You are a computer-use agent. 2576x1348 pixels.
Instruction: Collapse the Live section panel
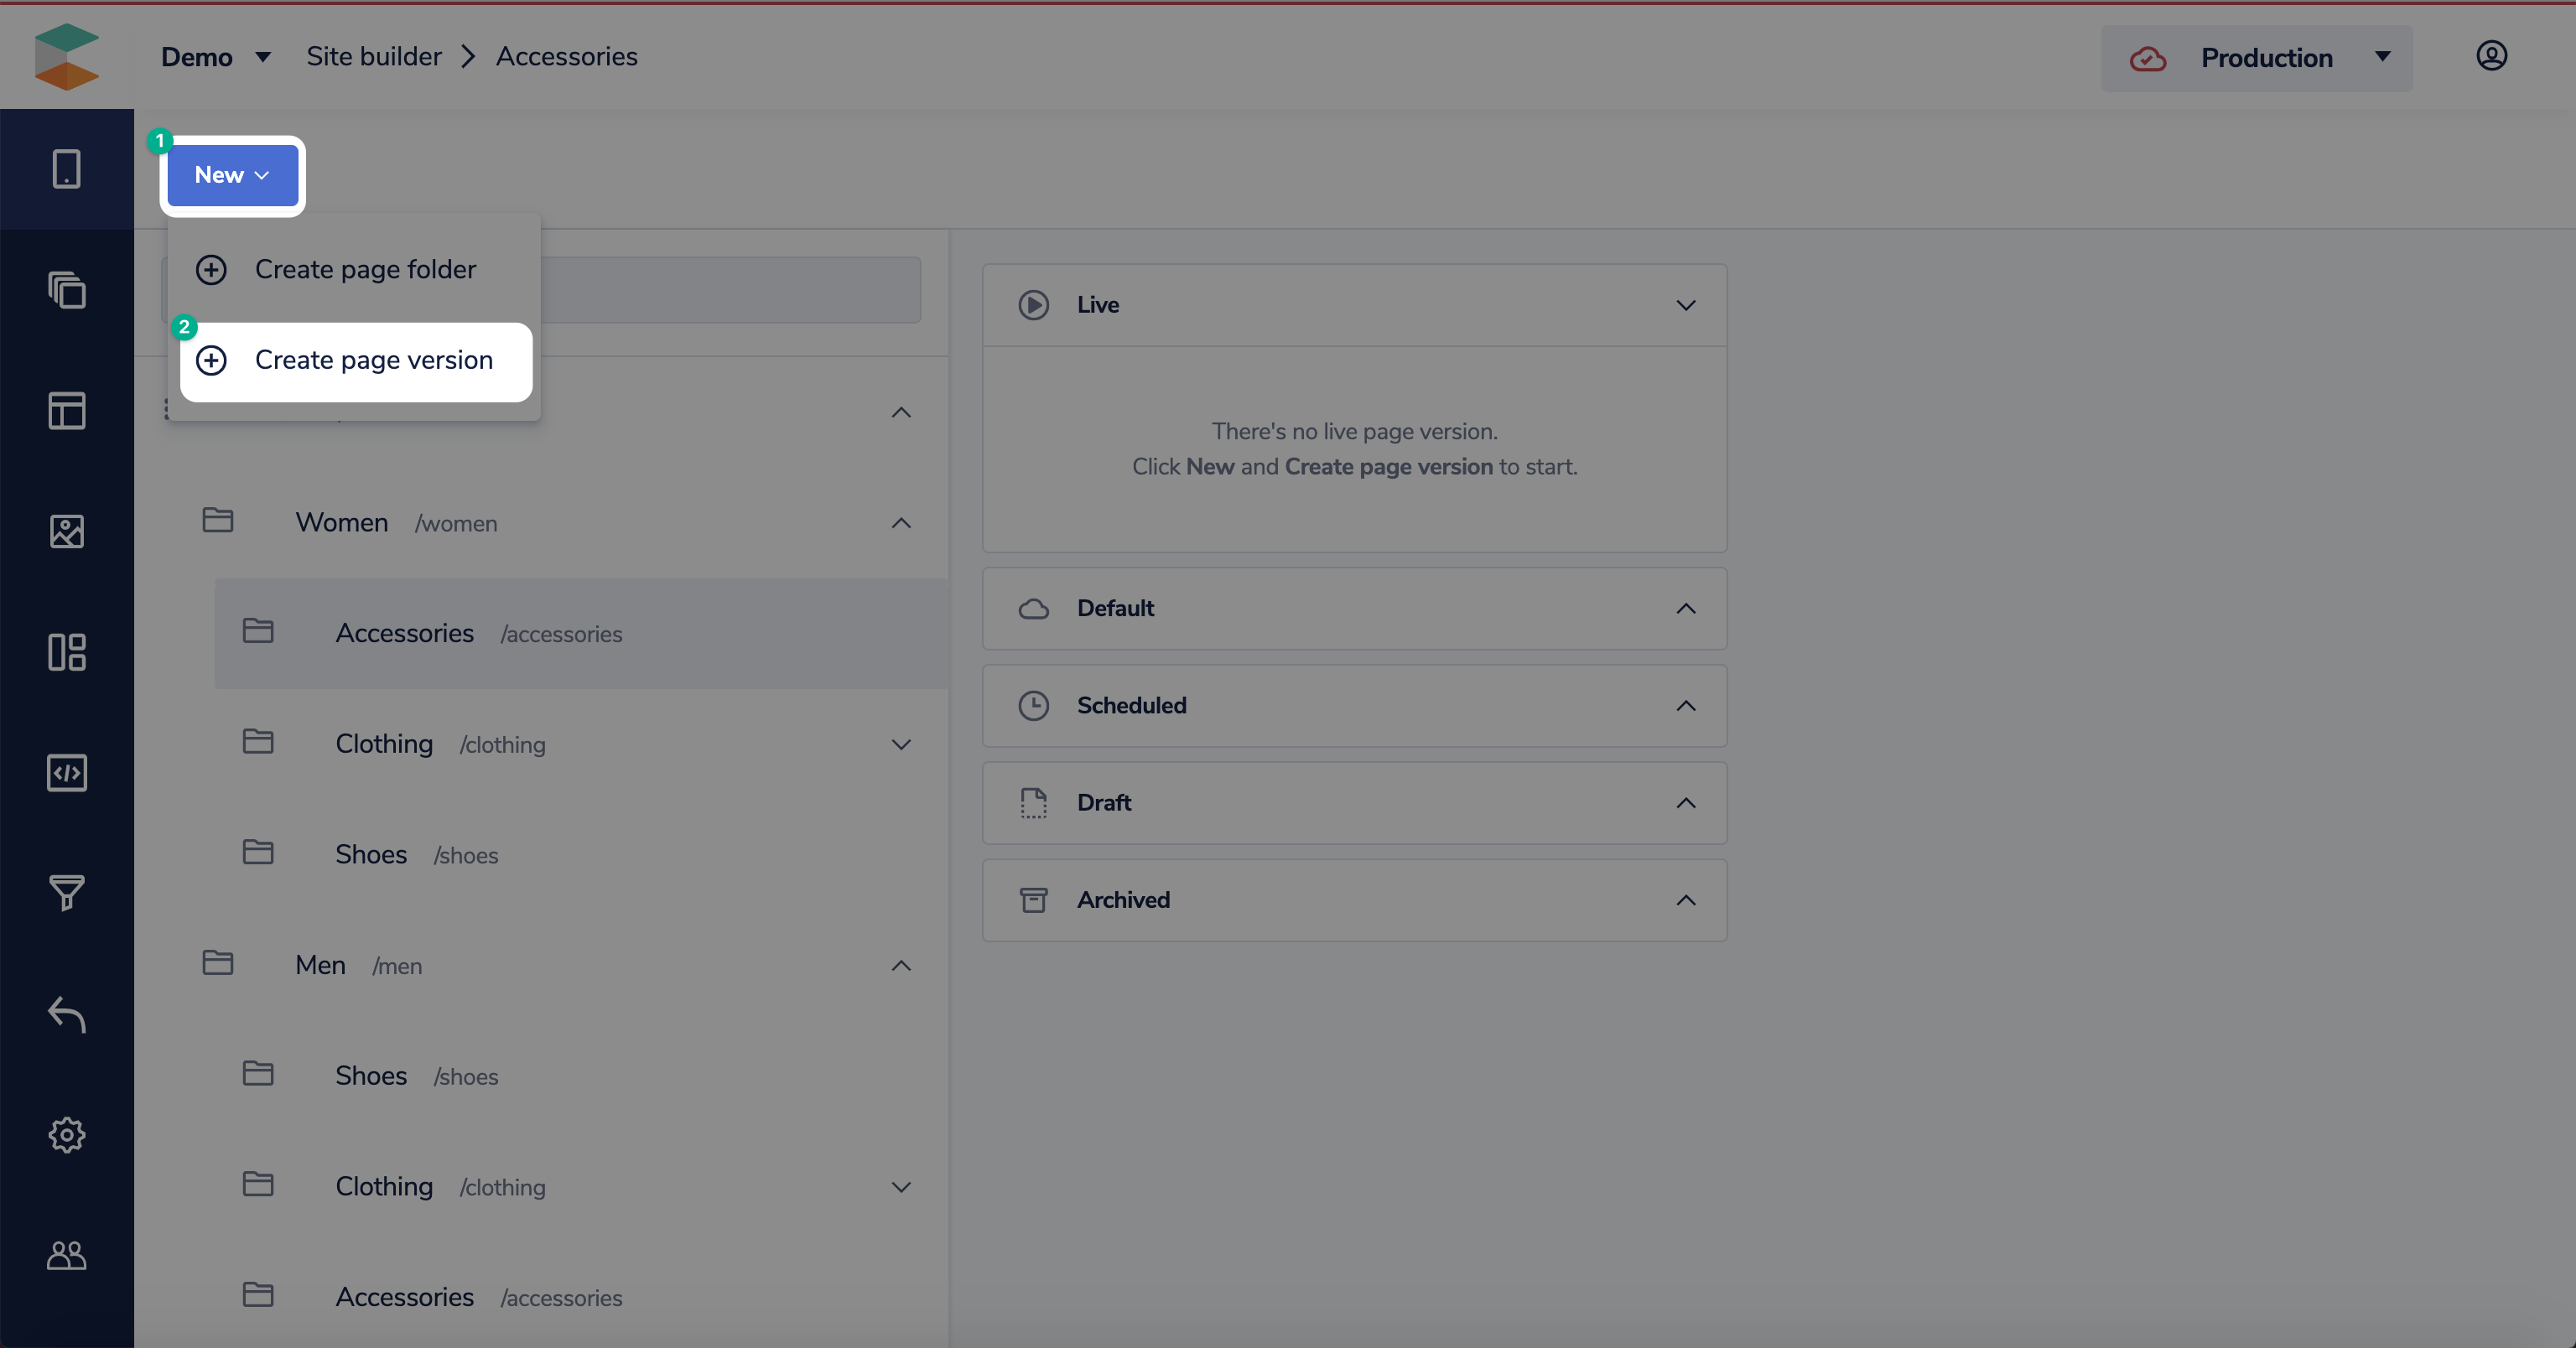point(1685,305)
